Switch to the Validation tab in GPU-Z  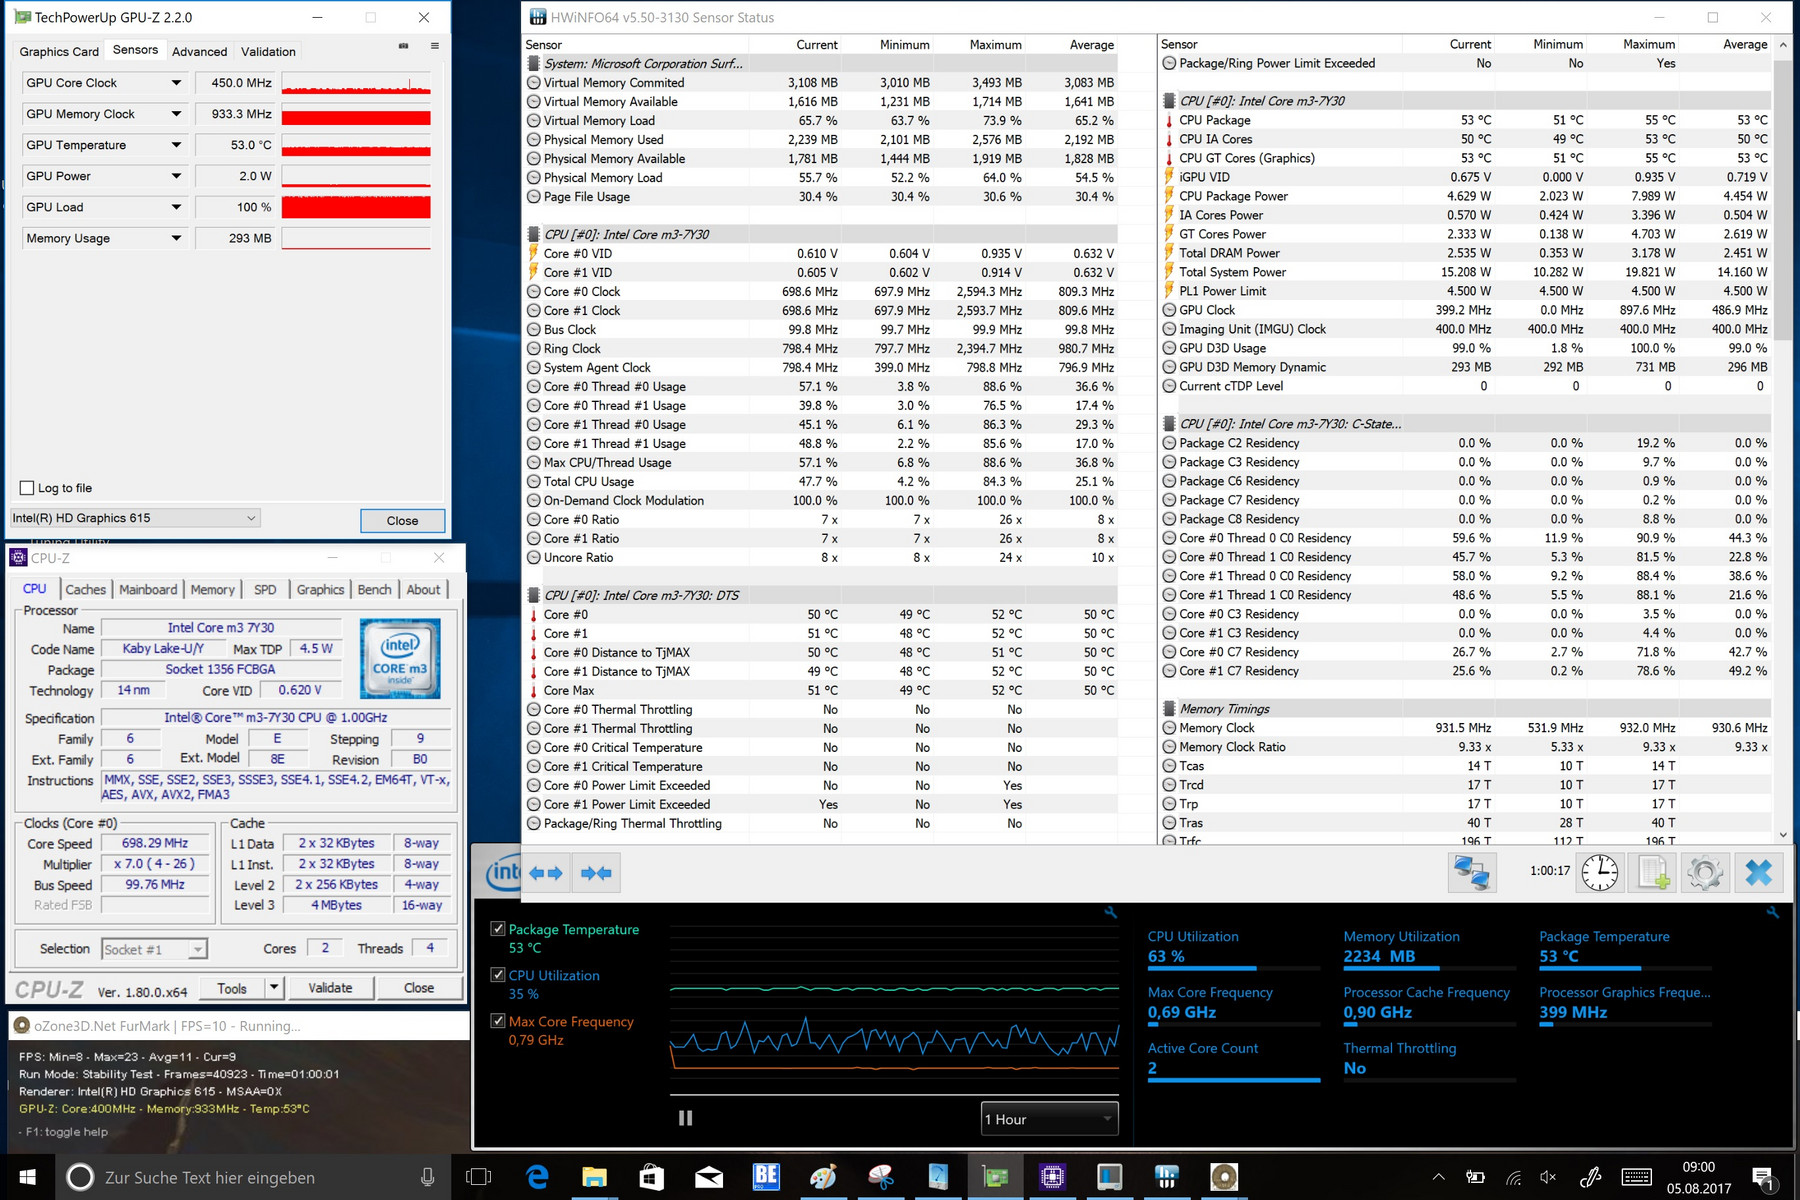268,51
